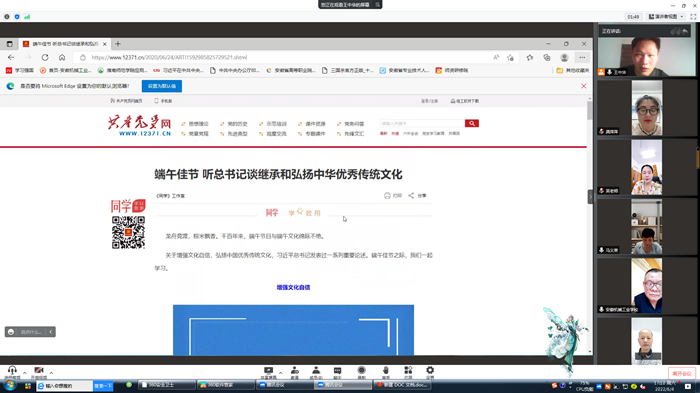The image size is (700, 393).
Task: Open Edge collections icon
Action: coord(547,57)
